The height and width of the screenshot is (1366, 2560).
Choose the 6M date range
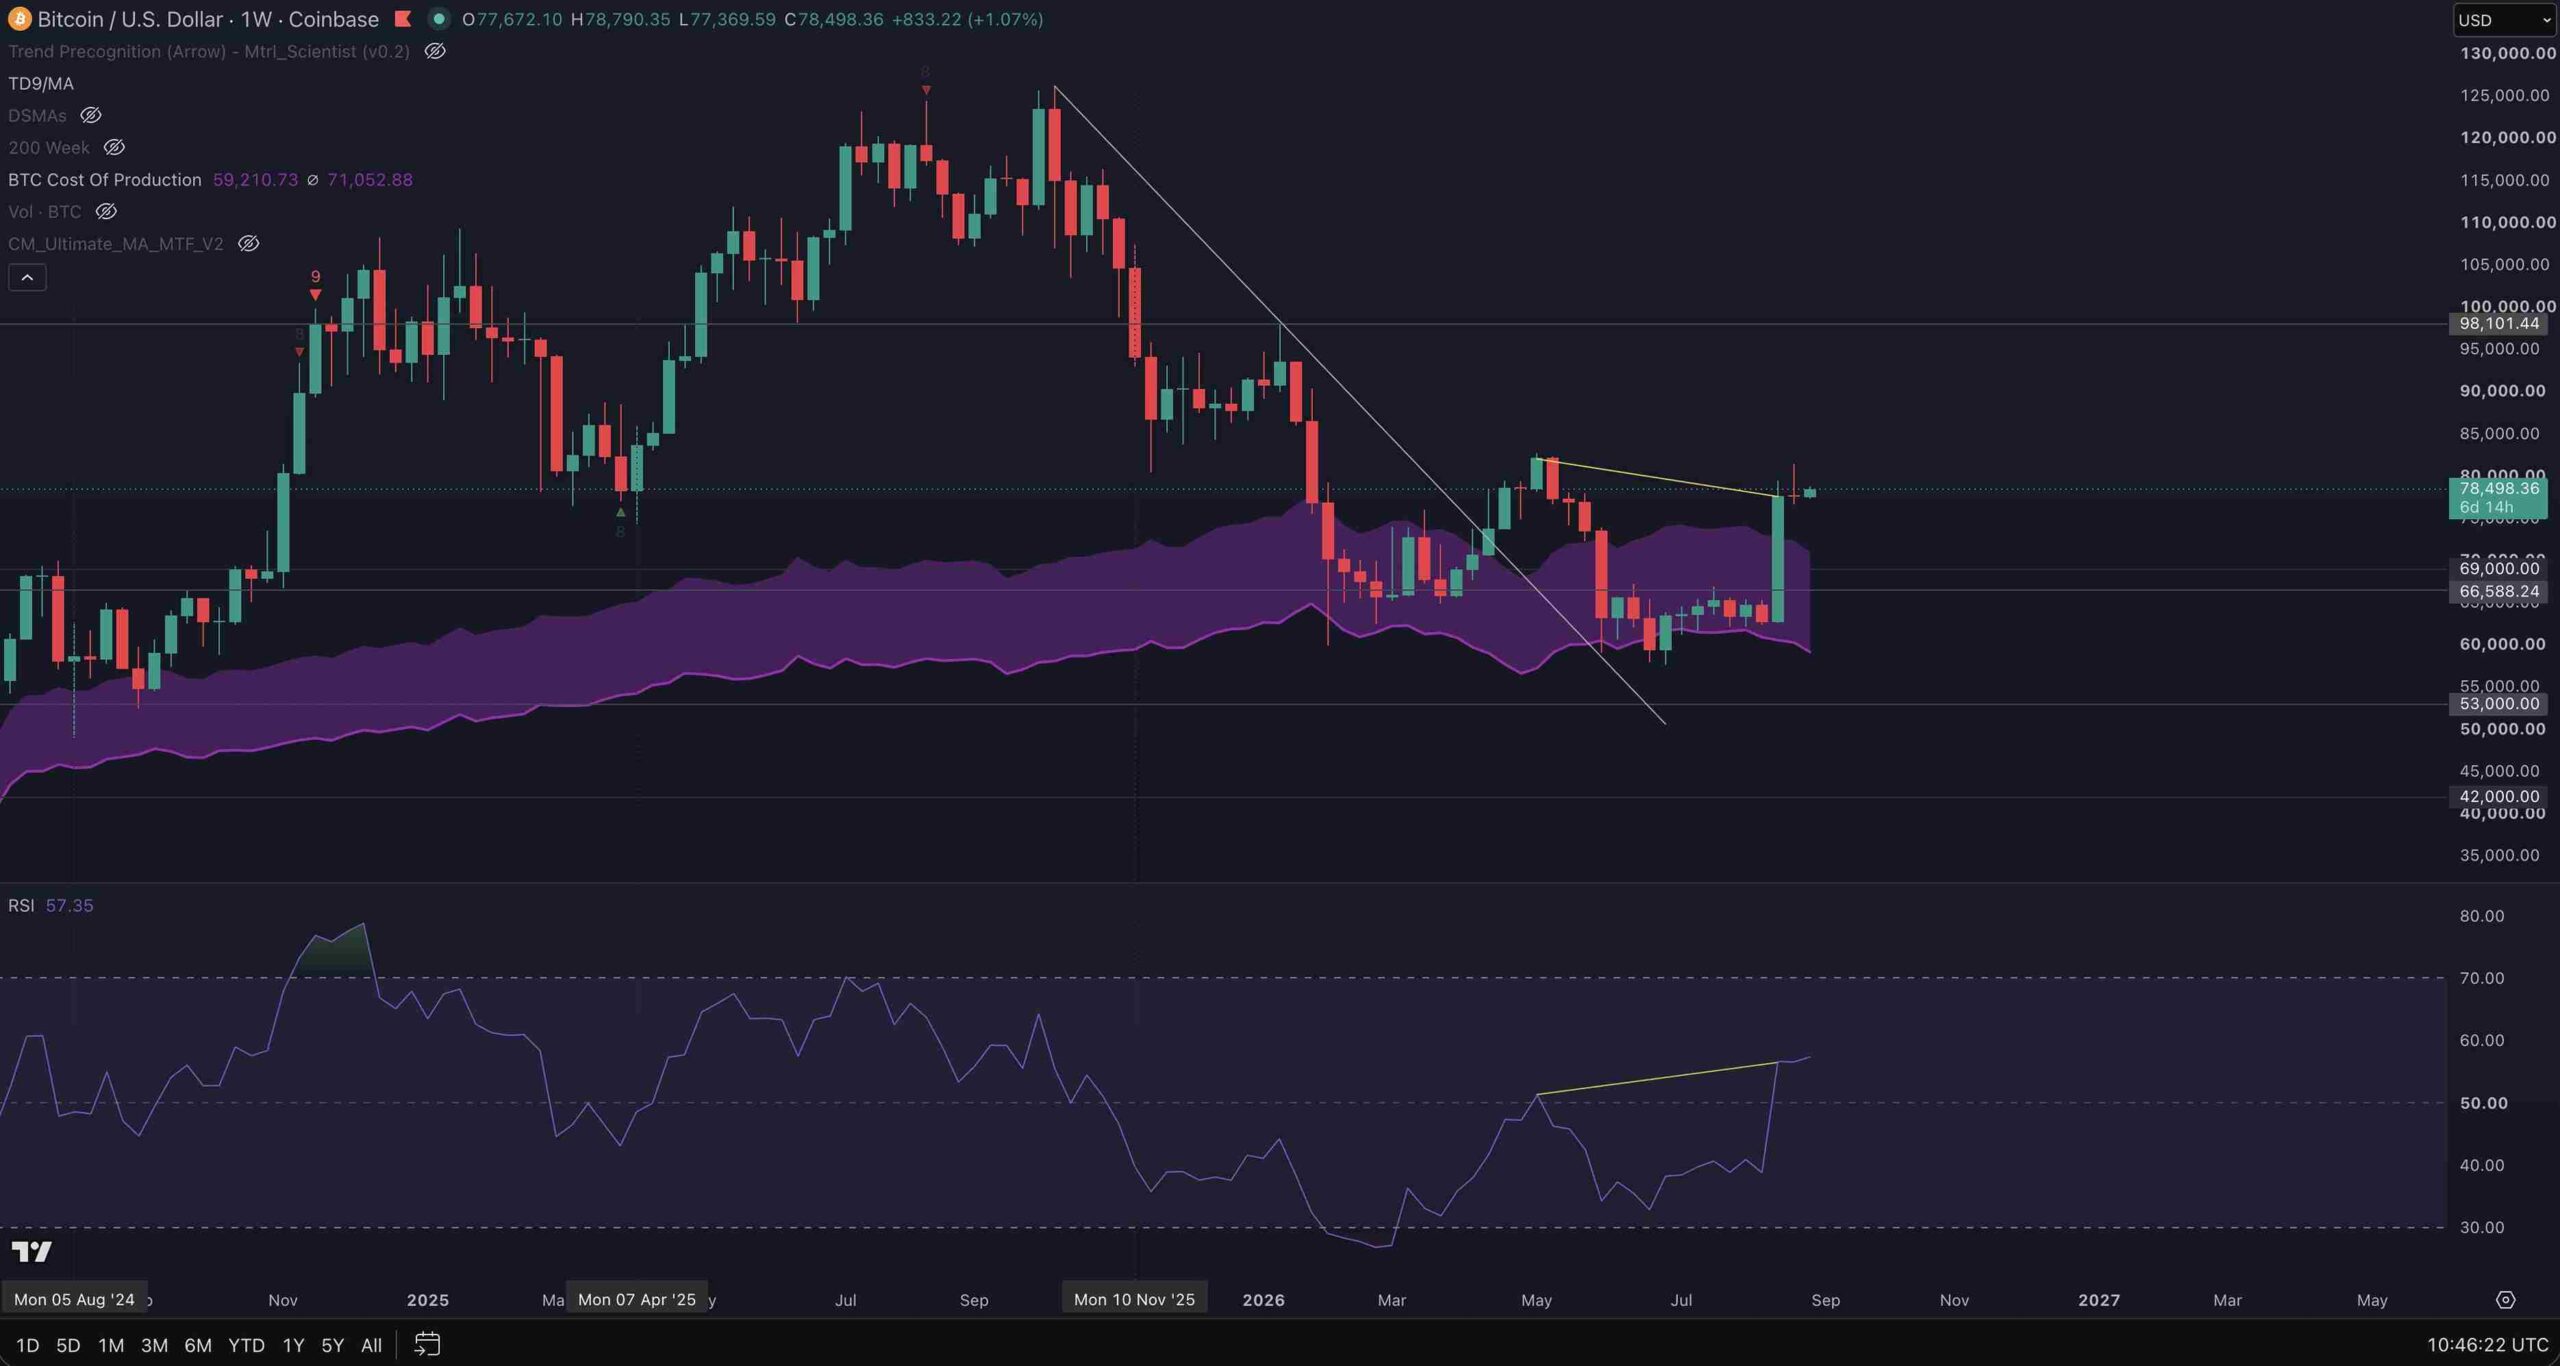(x=198, y=1345)
